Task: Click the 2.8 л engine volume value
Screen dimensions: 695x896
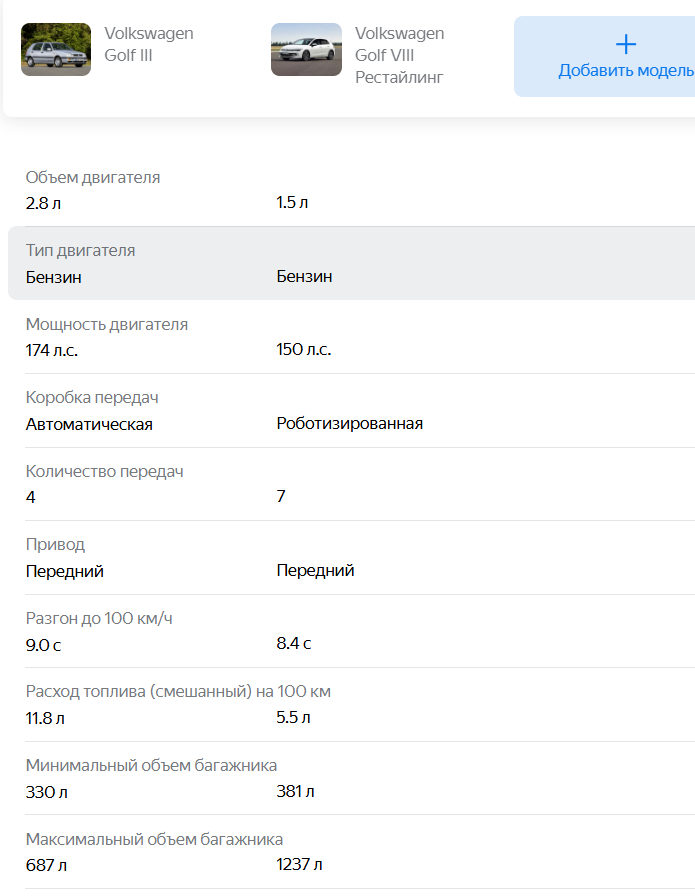Action: [x=44, y=203]
